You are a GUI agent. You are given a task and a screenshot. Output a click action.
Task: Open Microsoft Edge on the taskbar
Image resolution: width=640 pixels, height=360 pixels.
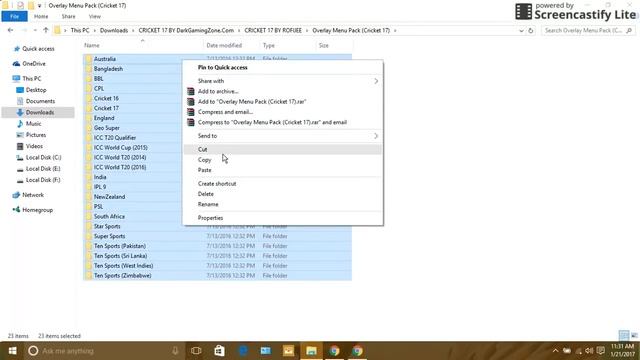242,351
